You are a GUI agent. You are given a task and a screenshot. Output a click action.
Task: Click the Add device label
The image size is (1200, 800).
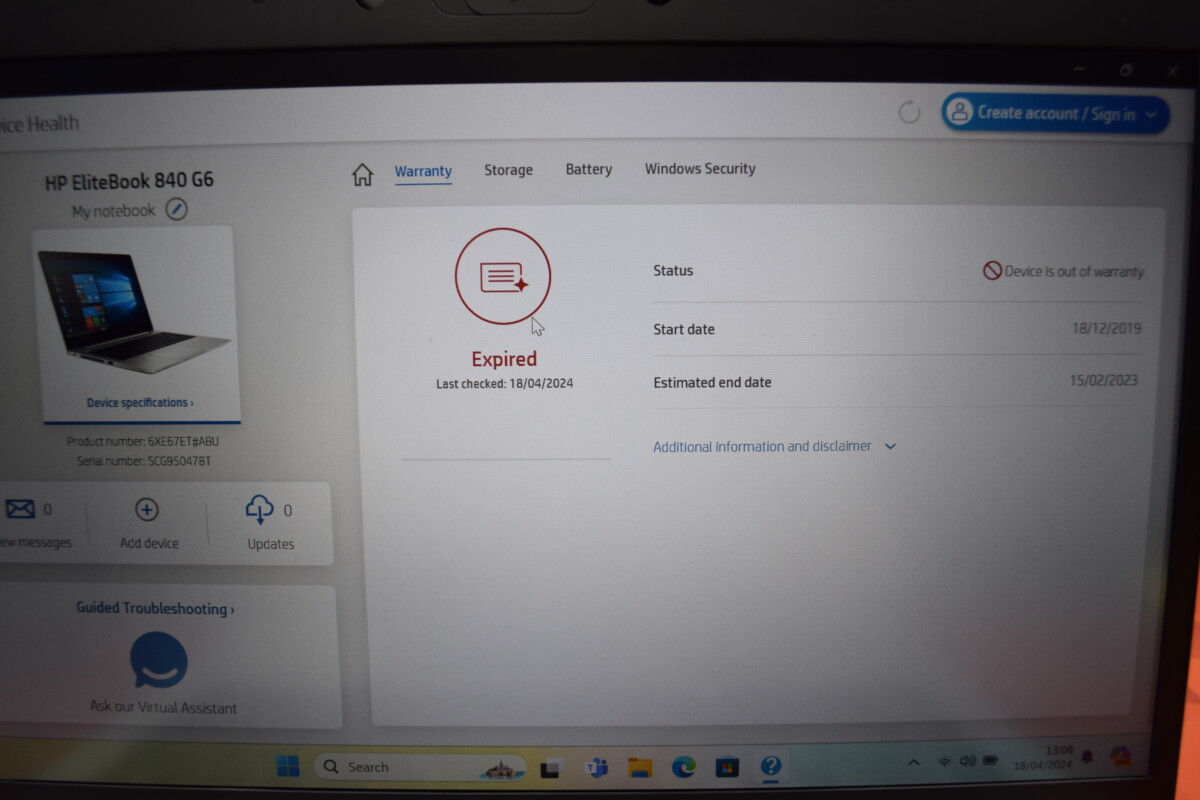tap(149, 543)
